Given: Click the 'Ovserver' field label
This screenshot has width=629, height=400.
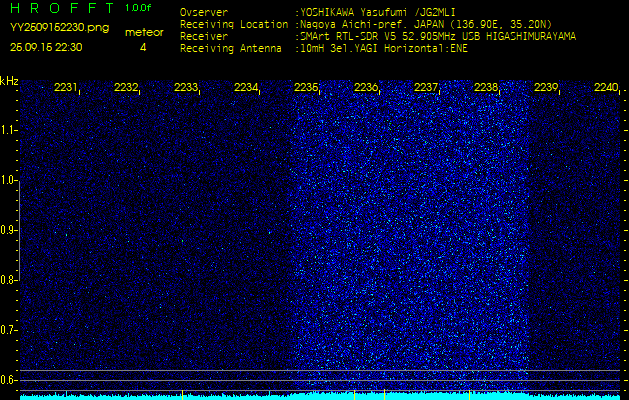Looking at the screenshot, I should pos(204,12).
